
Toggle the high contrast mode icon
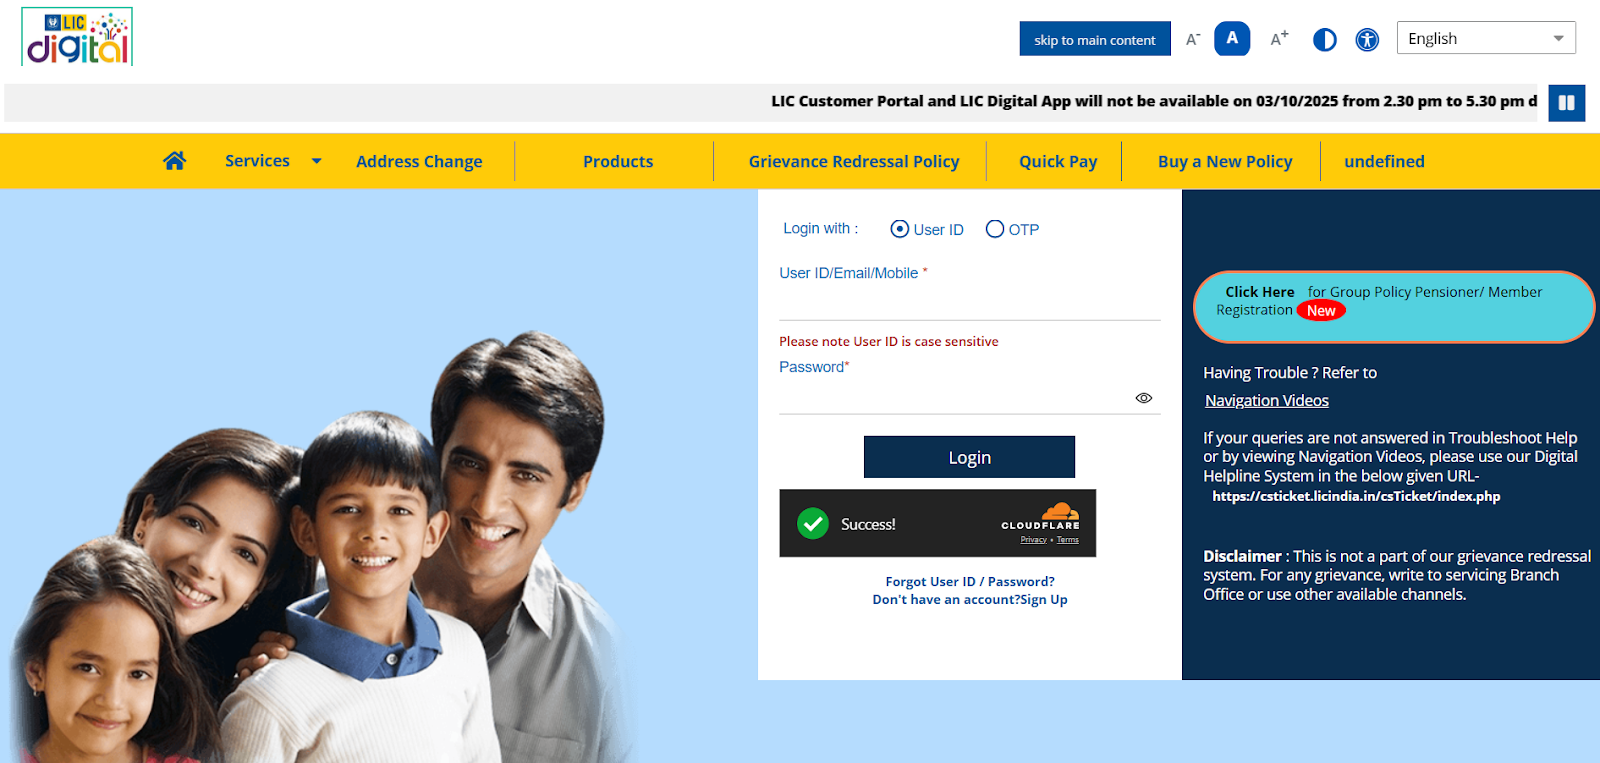[x=1325, y=40]
